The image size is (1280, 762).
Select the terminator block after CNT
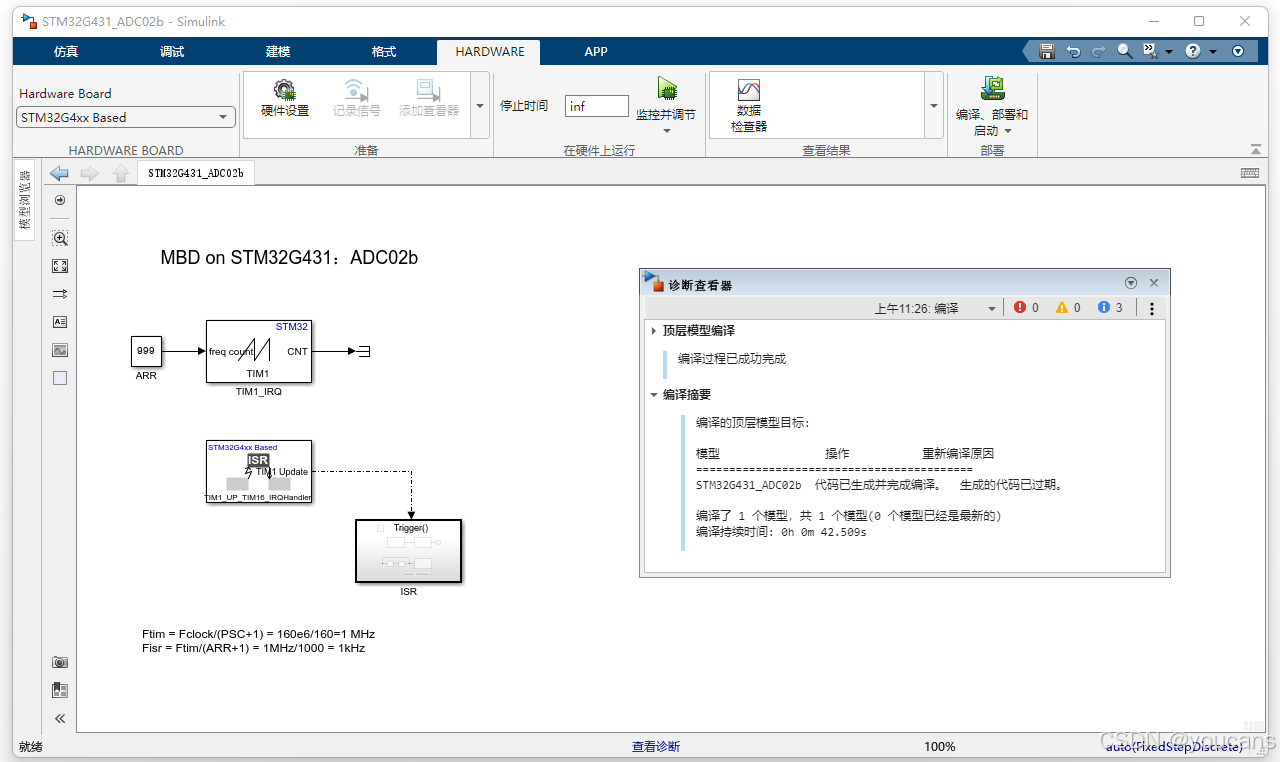click(x=364, y=351)
